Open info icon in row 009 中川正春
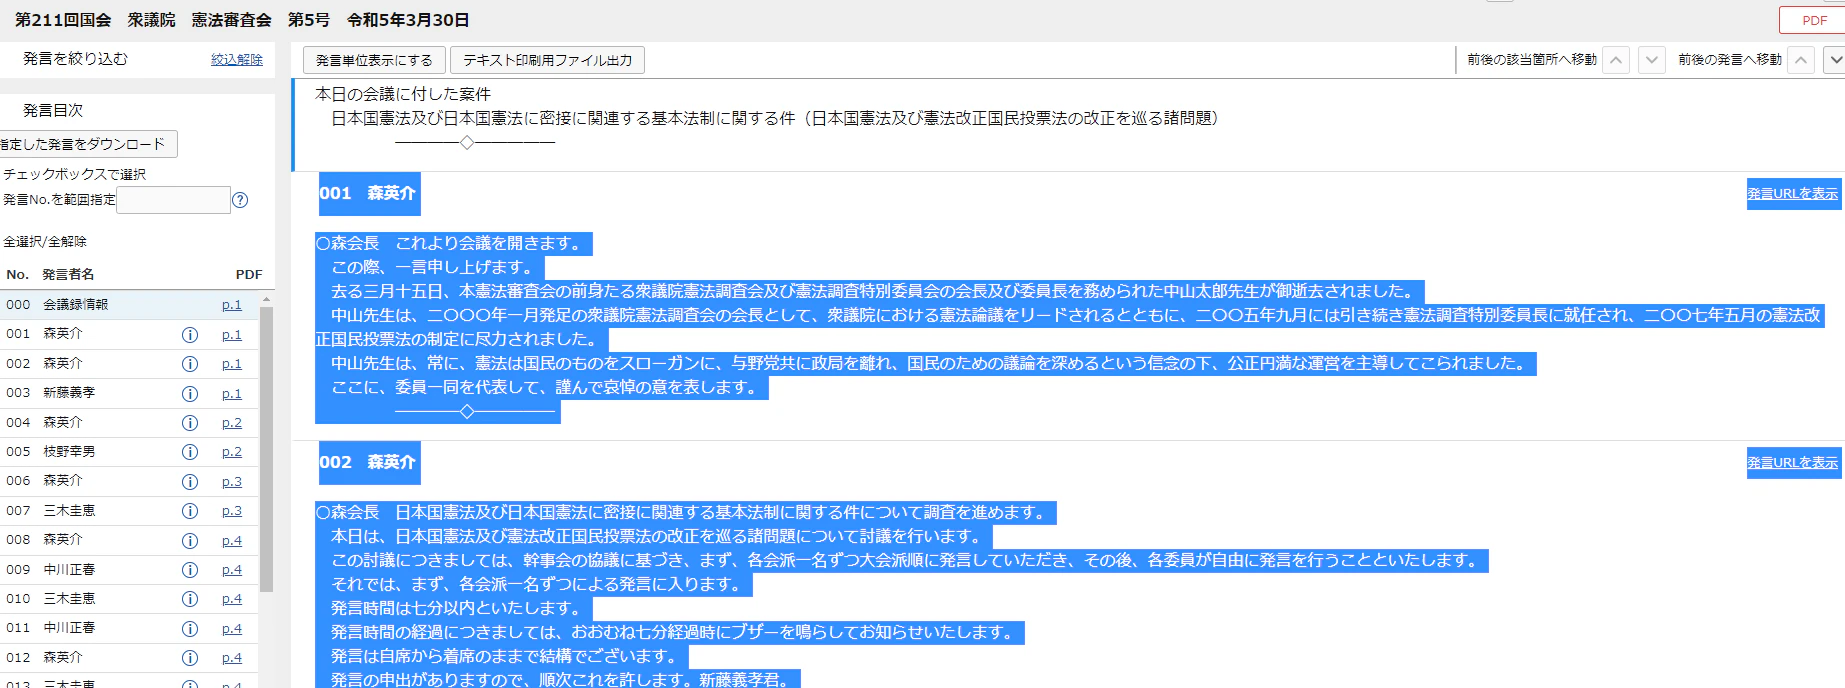This screenshot has width=1845, height=688. pyautogui.click(x=190, y=570)
